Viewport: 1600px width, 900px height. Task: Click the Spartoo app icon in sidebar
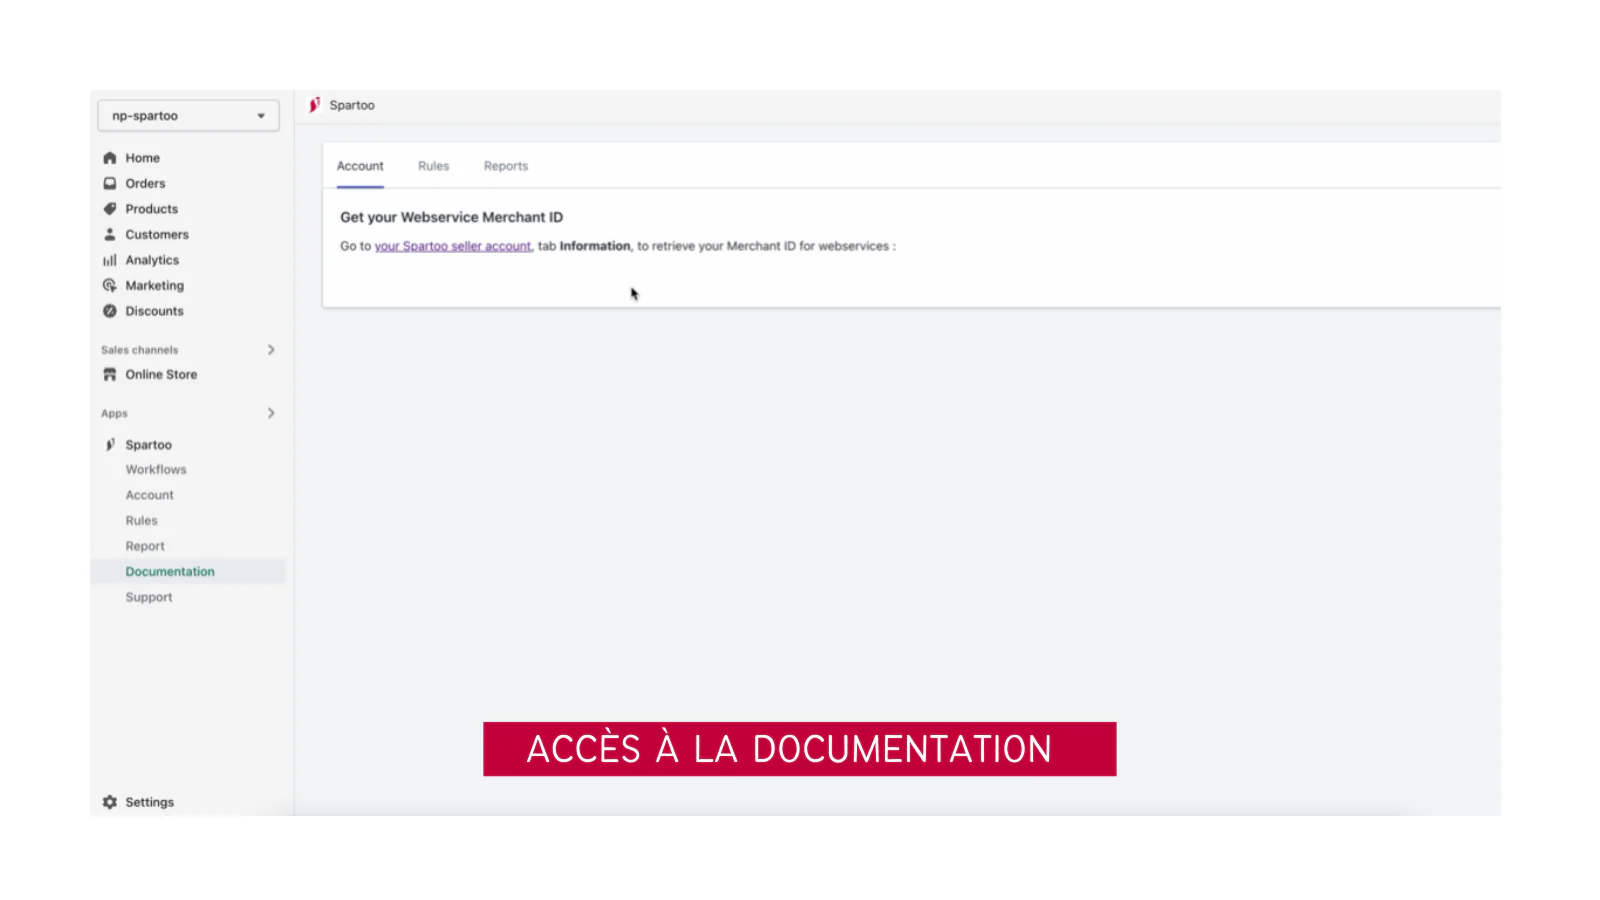[110, 445]
